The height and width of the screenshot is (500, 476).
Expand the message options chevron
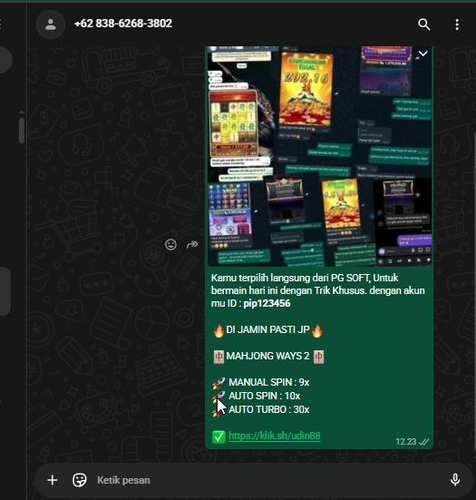(x=423, y=53)
